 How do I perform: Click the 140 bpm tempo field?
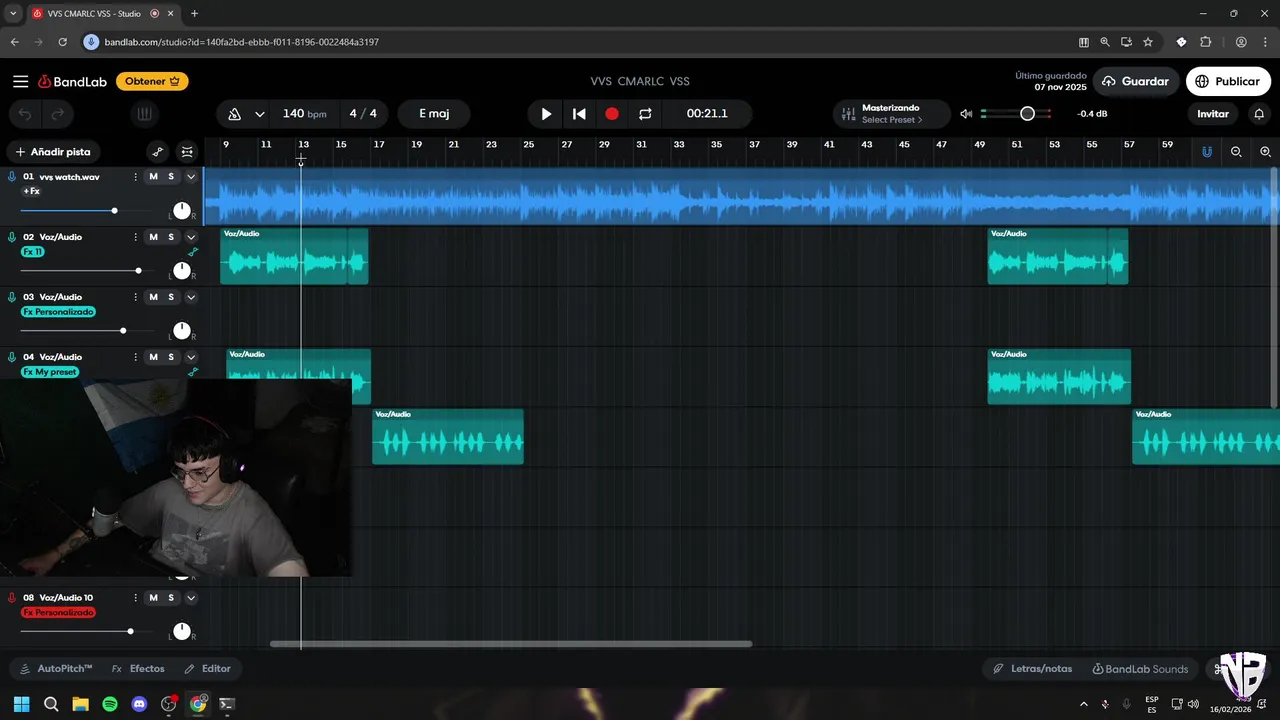[304, 114]
